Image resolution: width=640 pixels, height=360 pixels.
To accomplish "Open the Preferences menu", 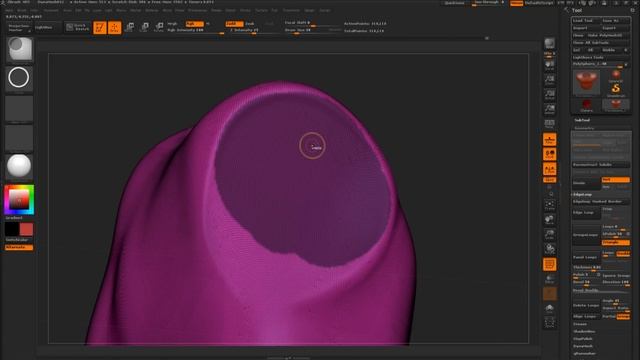I will (x=198, y=10).
